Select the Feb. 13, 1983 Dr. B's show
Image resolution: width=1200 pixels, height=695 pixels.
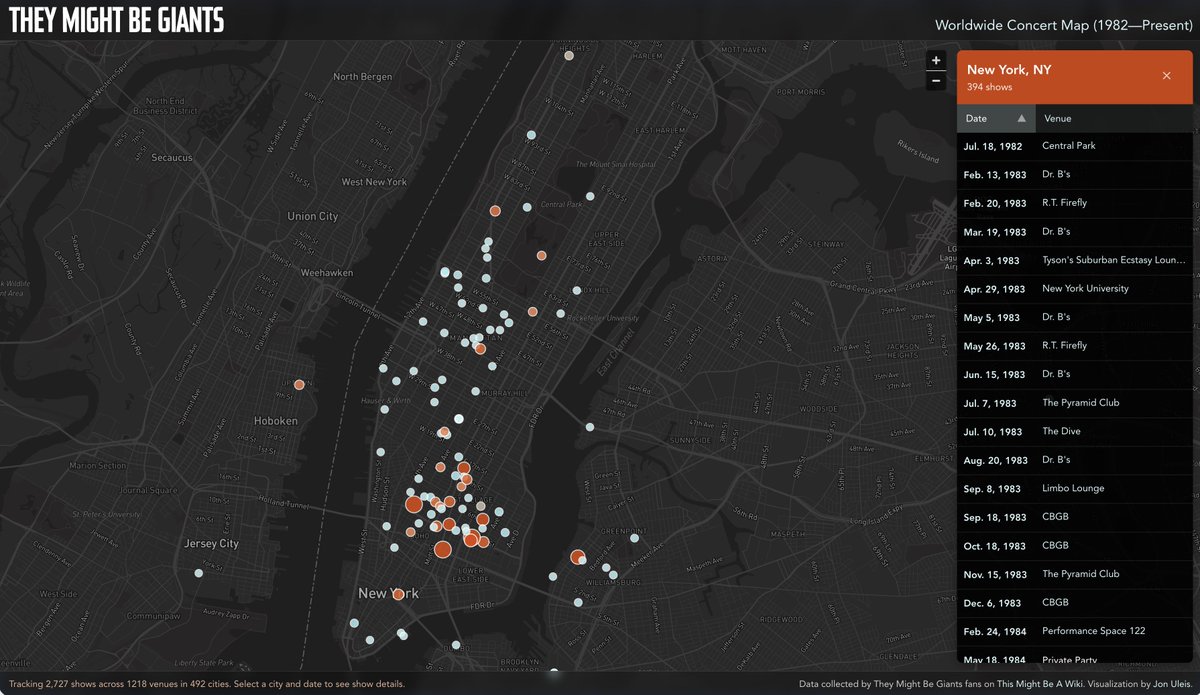[x=1075, y=175]
